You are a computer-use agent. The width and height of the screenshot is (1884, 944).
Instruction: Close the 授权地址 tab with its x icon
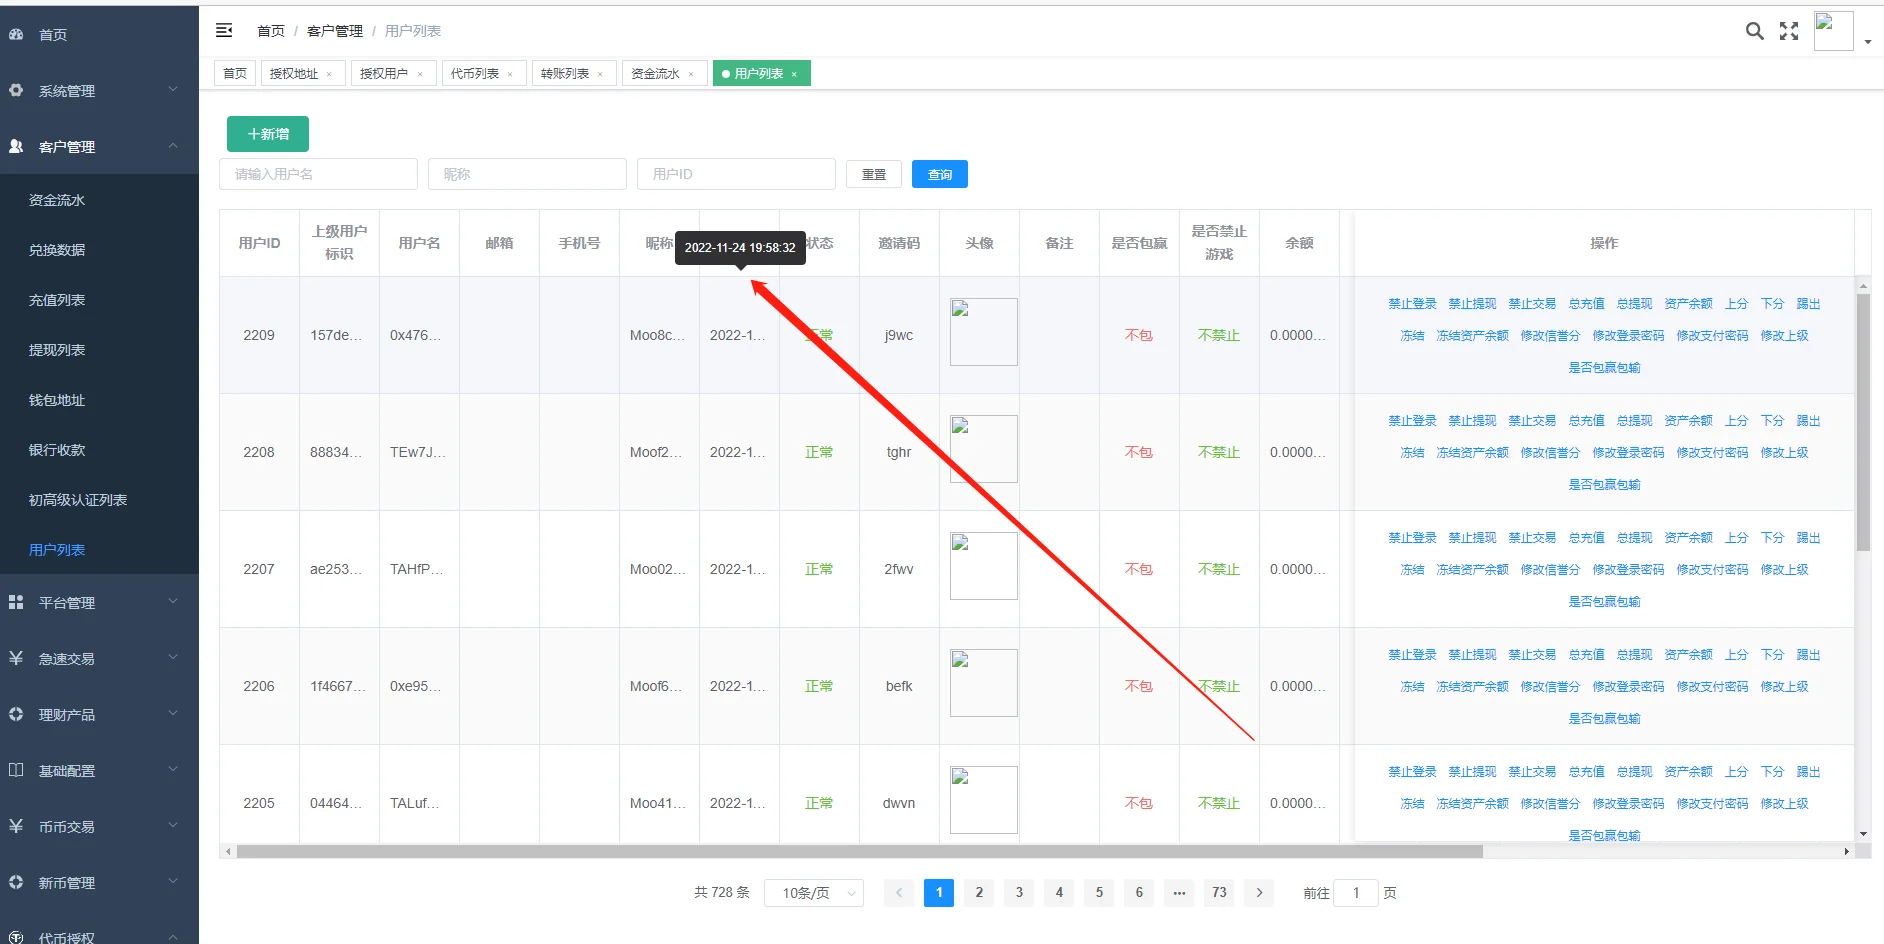point(329,74)
